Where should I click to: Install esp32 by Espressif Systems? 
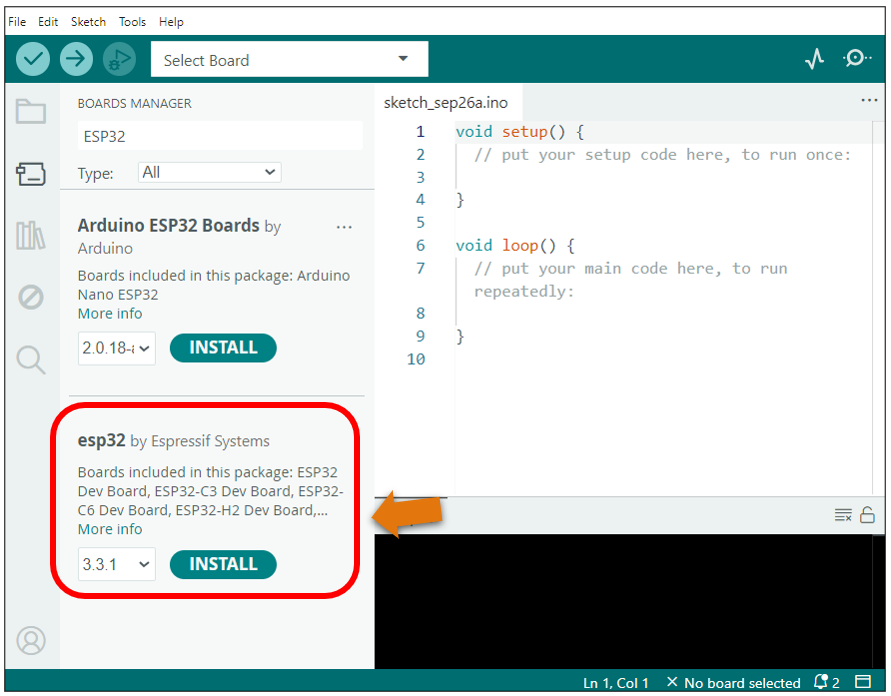click(223, 564)
